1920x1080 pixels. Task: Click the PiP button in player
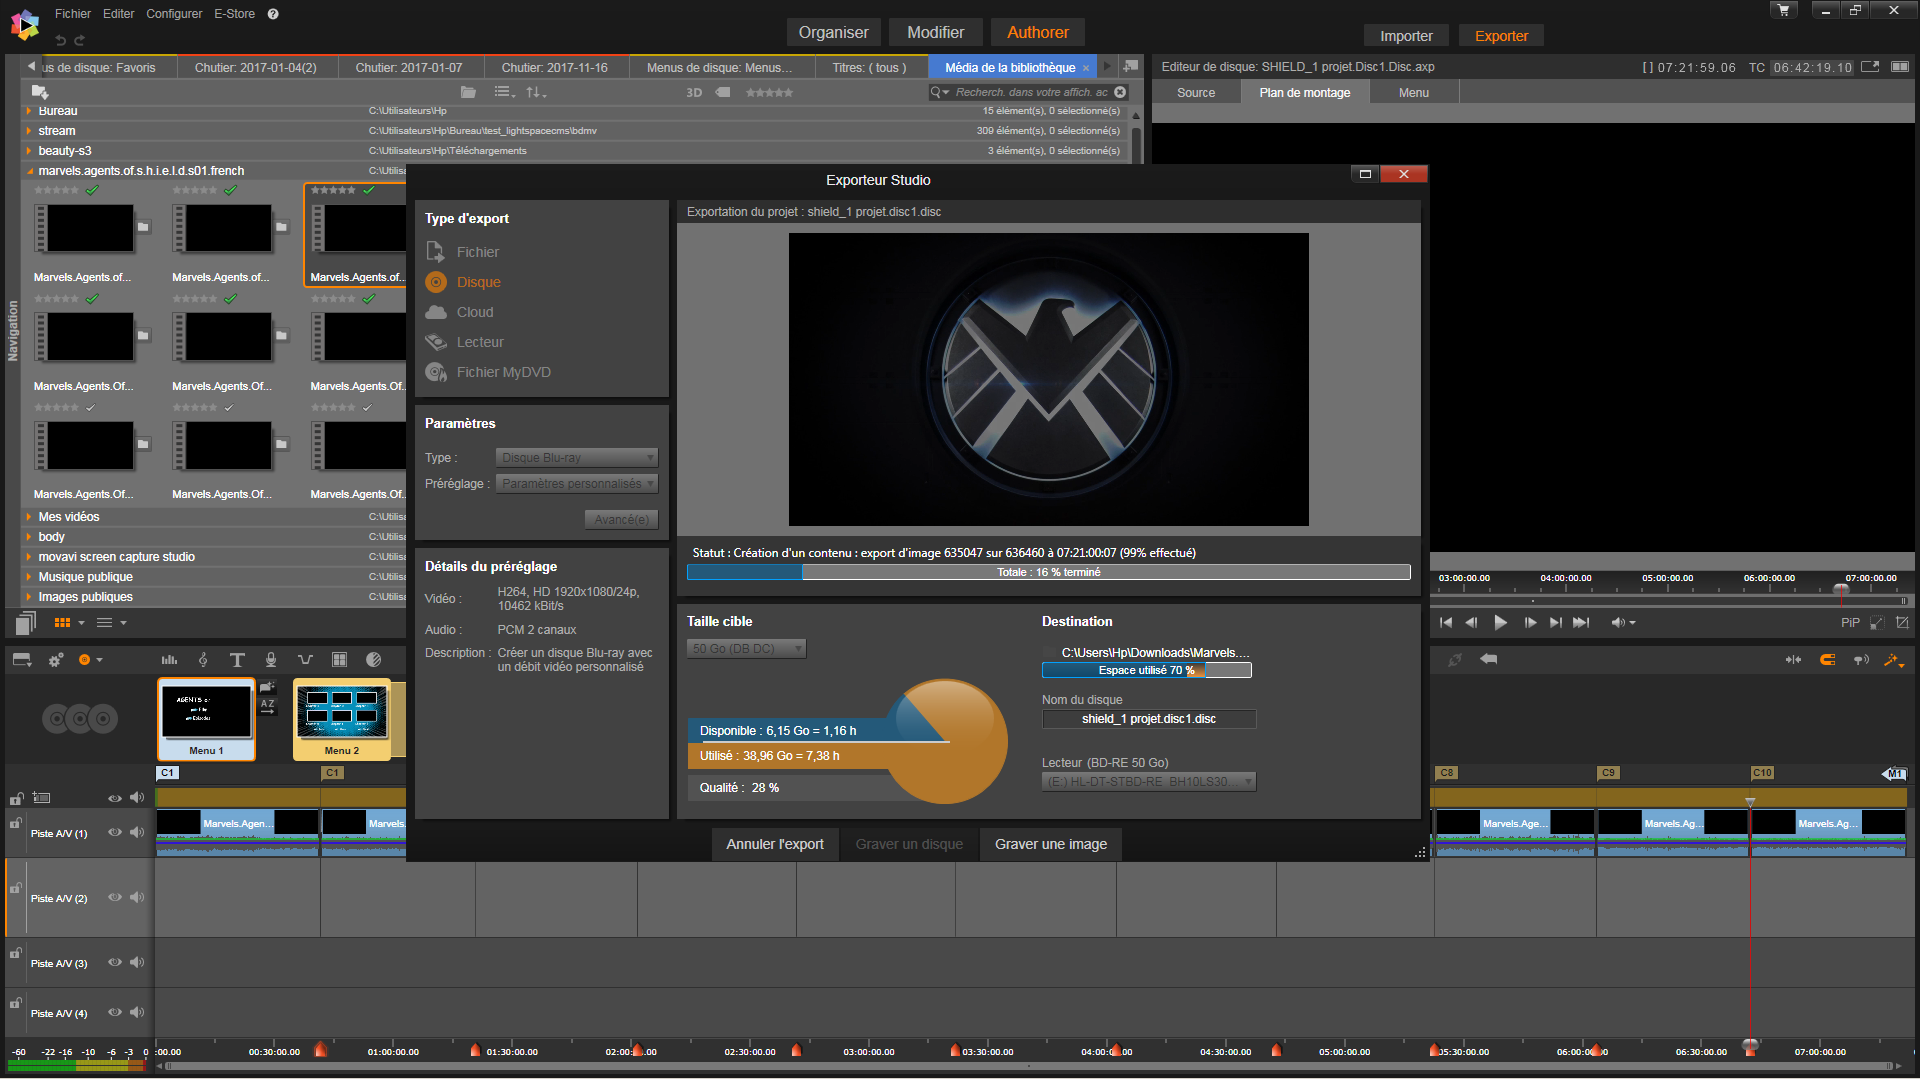[x=1849, y=623]
